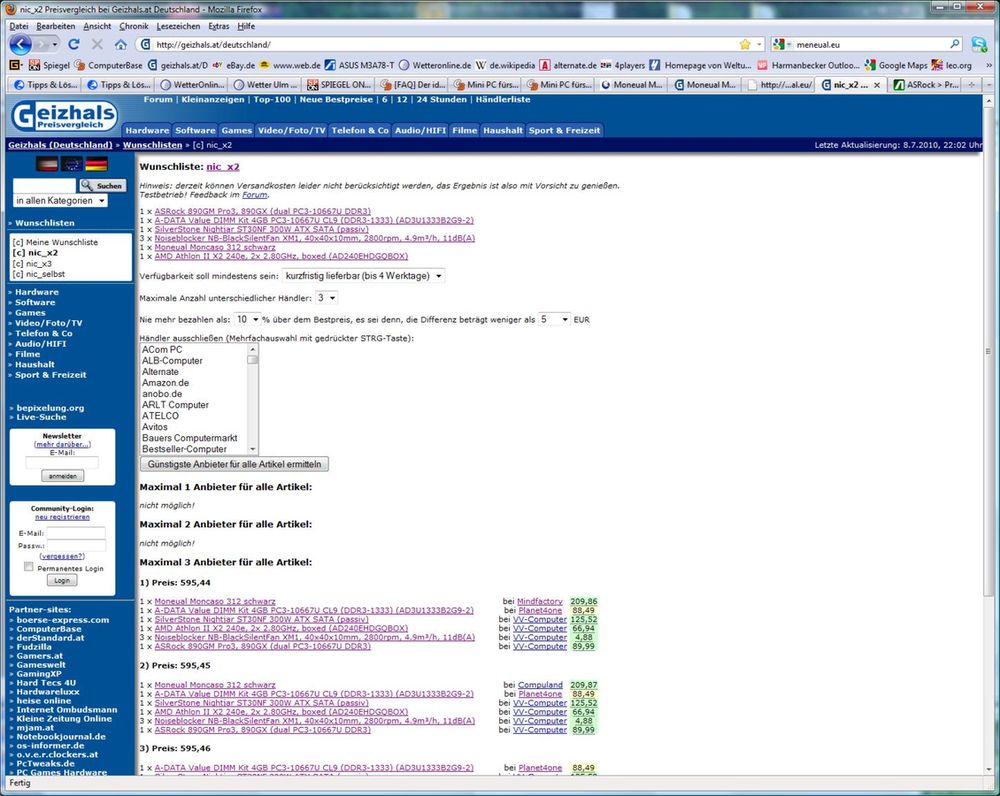Click the bookmark star in address bar

(x=745, y=44)
